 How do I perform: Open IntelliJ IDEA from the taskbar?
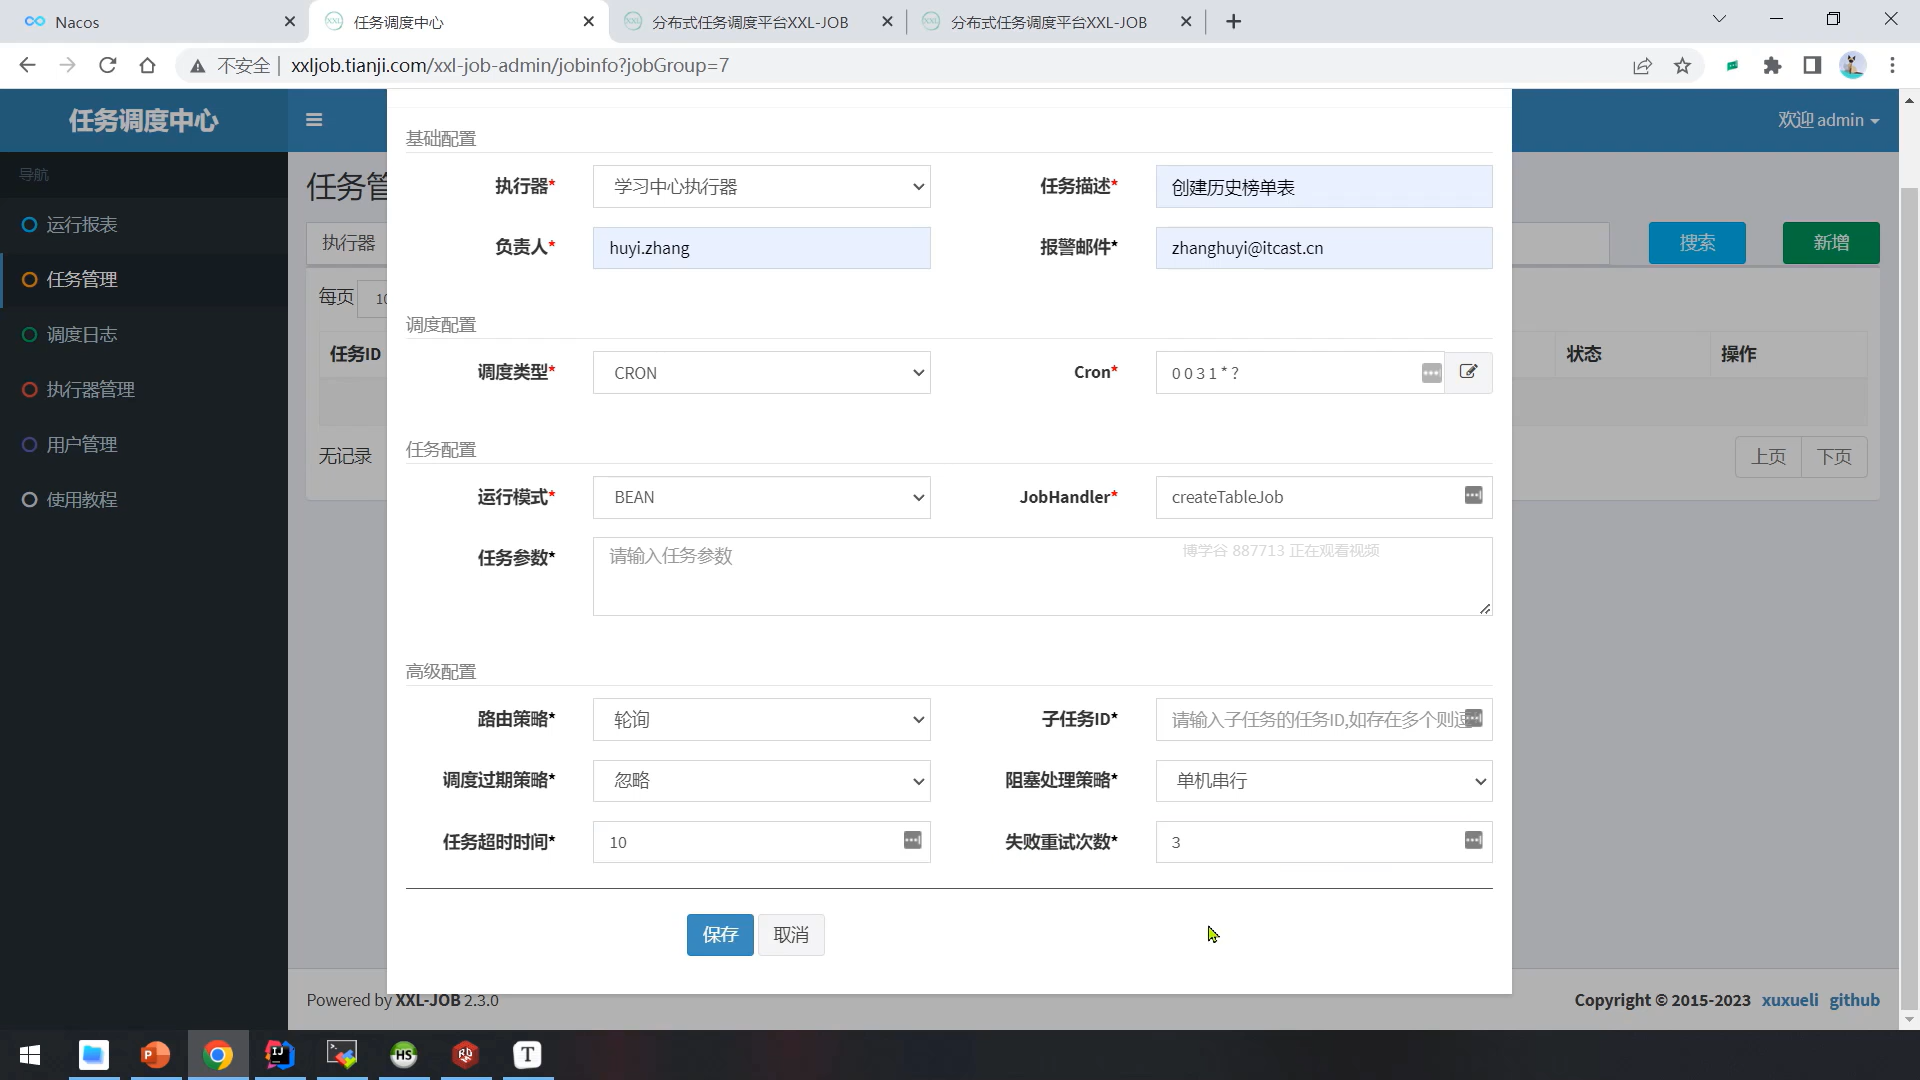[x=280, y=1055]
